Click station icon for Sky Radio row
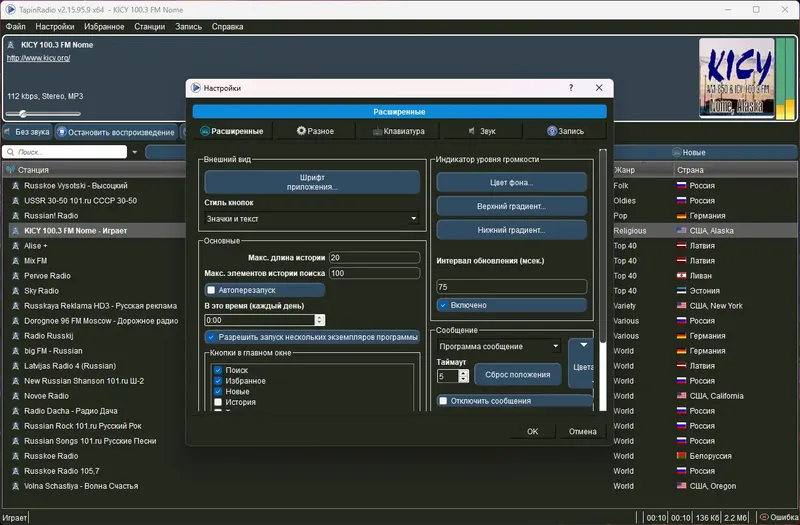Screen dimensions: 800x525 coord(15,291)
